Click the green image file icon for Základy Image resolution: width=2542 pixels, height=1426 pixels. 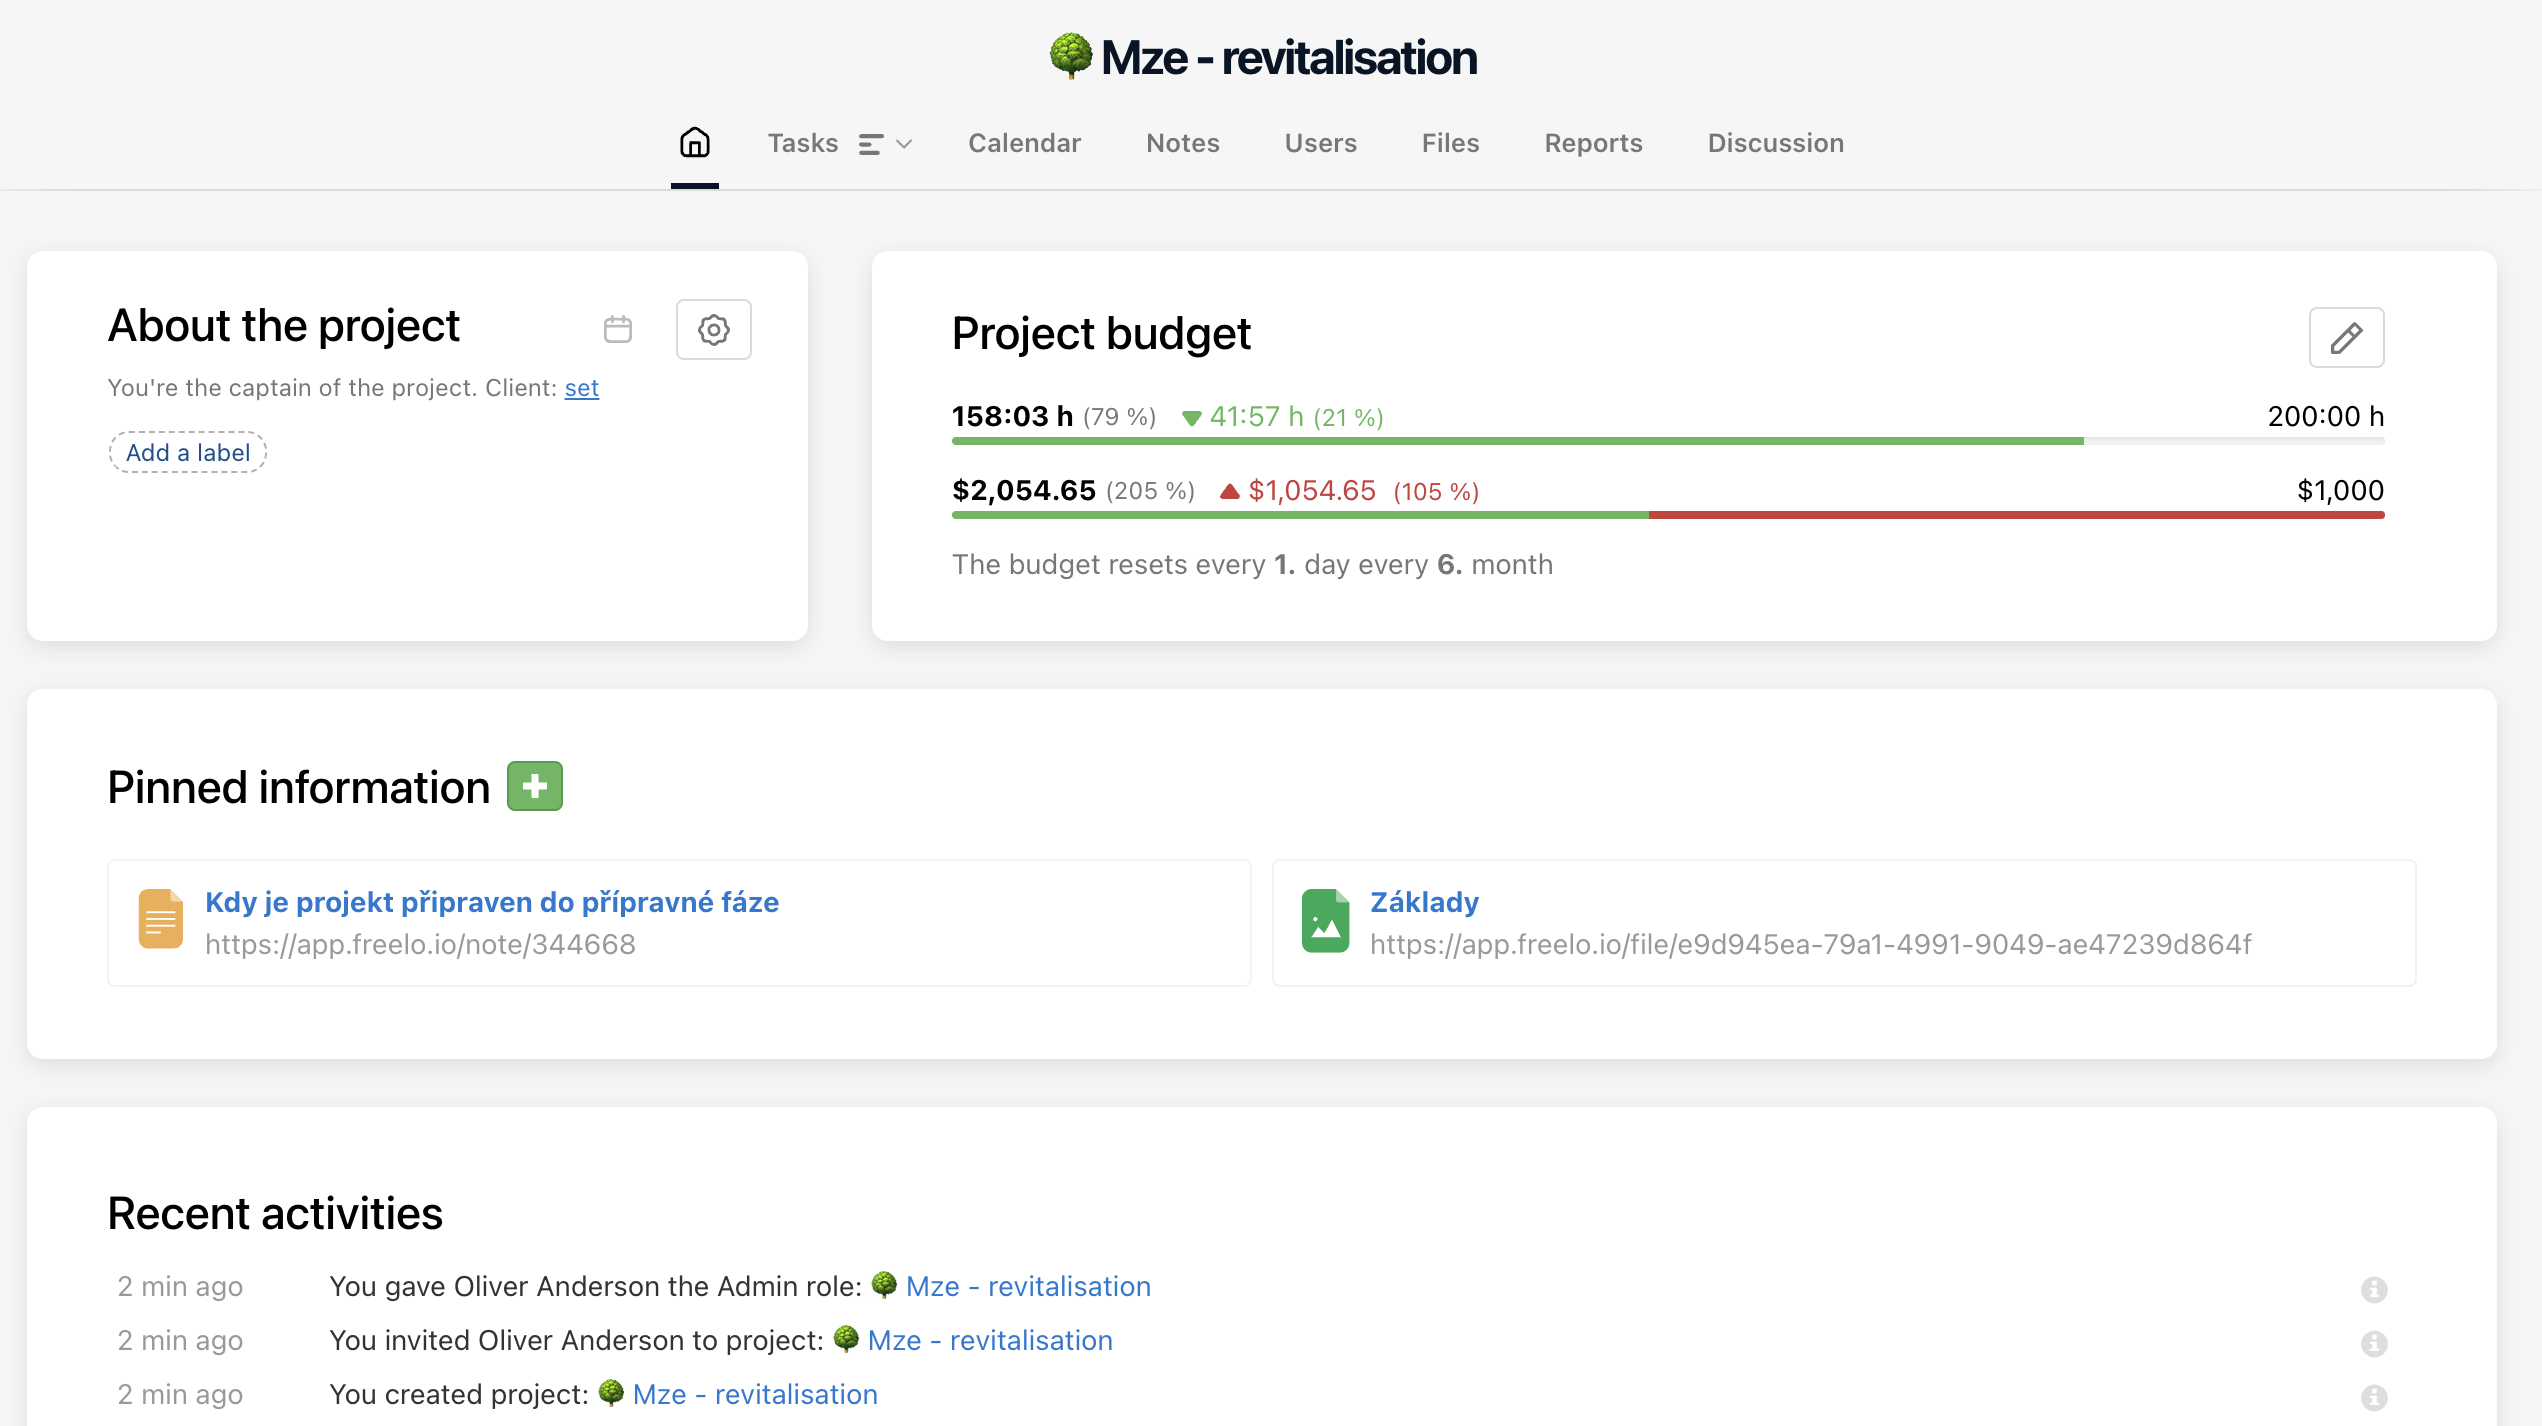coord(1326,920)
